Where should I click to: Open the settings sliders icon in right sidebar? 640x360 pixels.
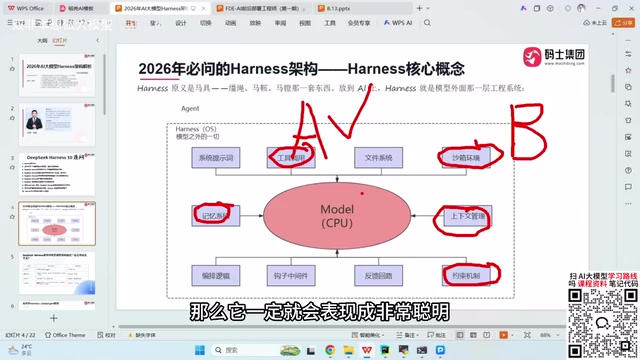click(x=628, y=54)
